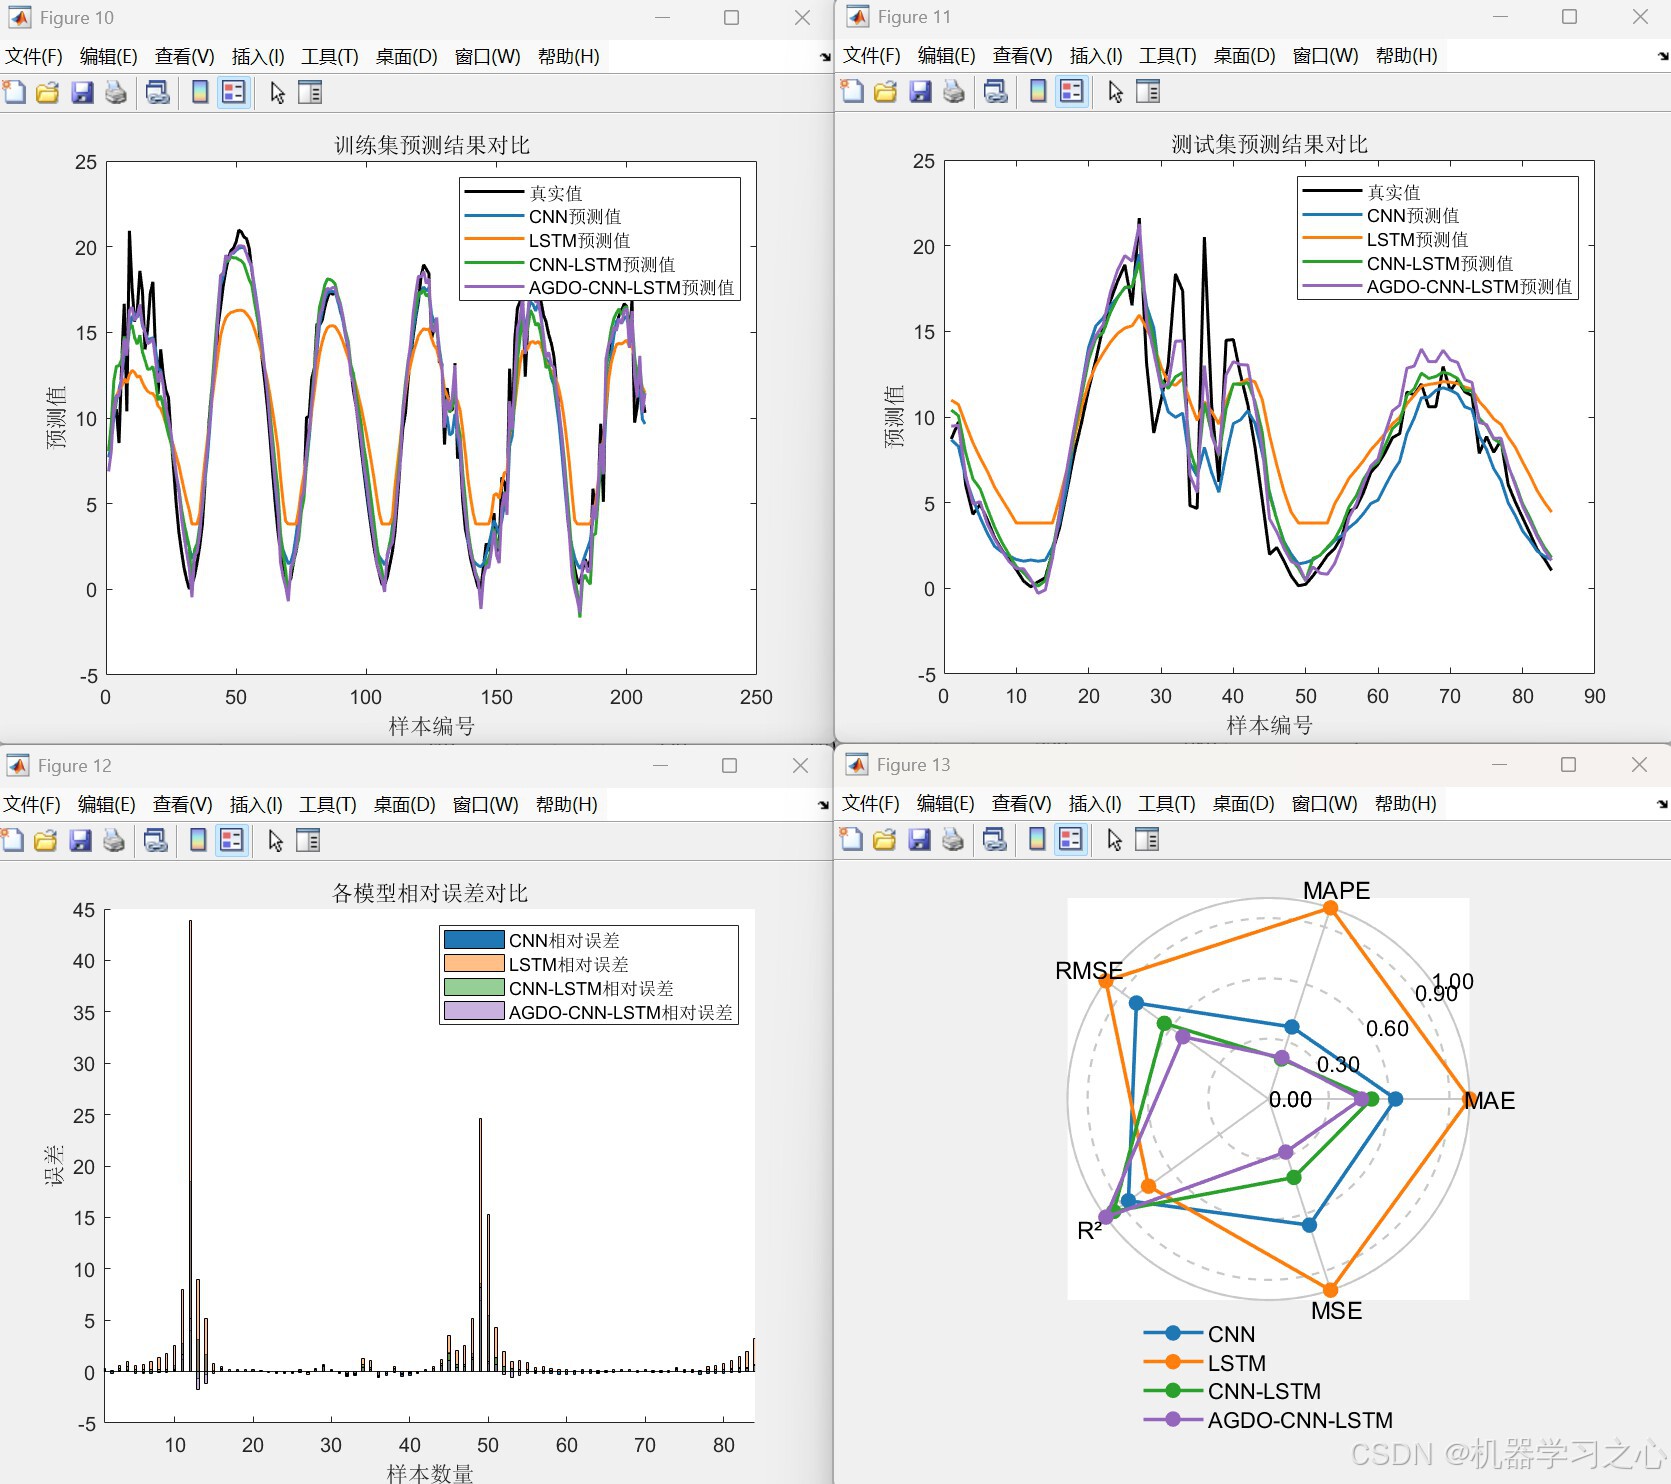The image size is (1671, 1484).
Task: Open Property Inspector in Figure 10 toolbar
Action: [x=310, y=93]
